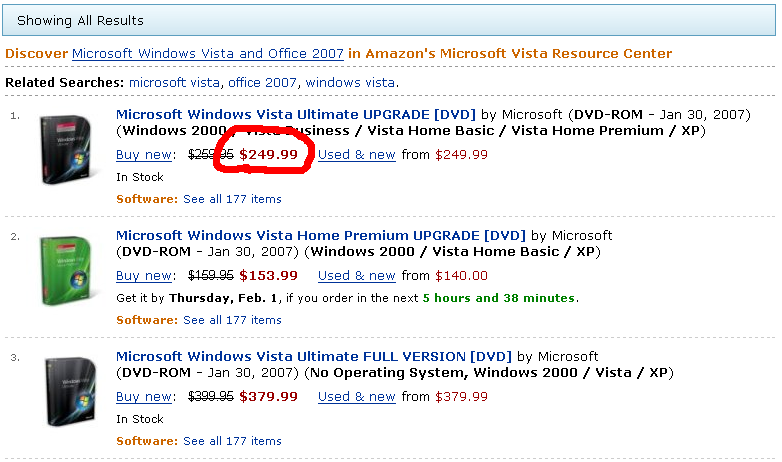This screenshot has width=782, height=462.
Task: Open Used & new offers for Ultimate UPGRADE
Action: click(x=357, y=155)
